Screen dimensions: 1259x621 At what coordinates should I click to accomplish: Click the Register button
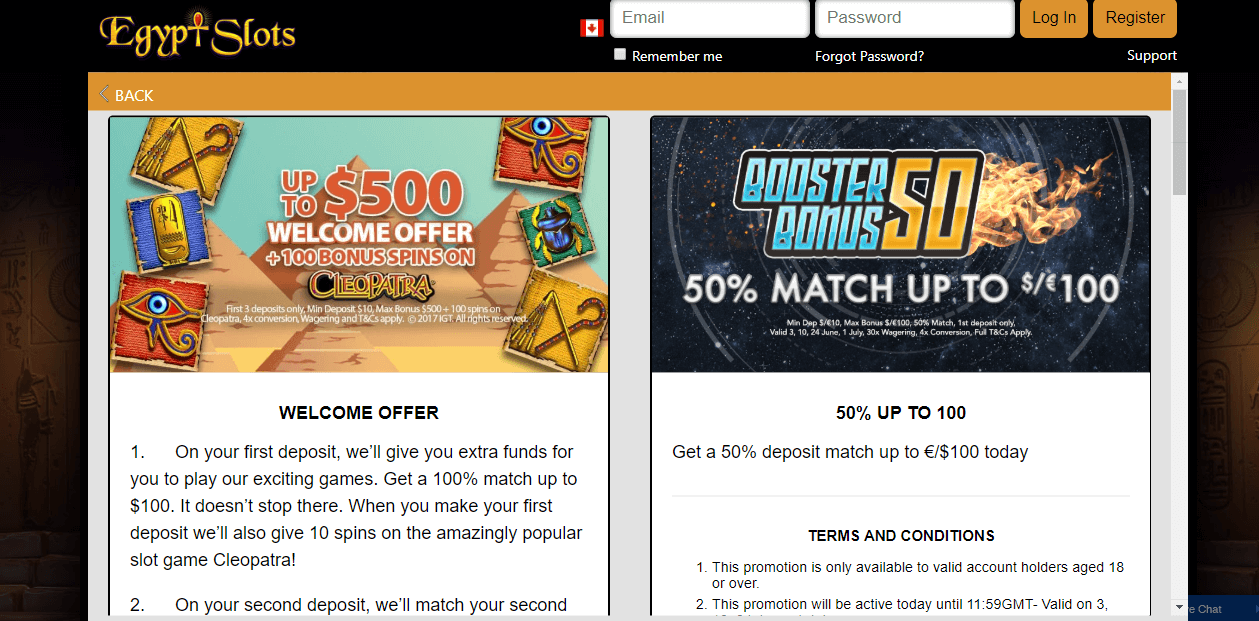tap(1135, 18)
